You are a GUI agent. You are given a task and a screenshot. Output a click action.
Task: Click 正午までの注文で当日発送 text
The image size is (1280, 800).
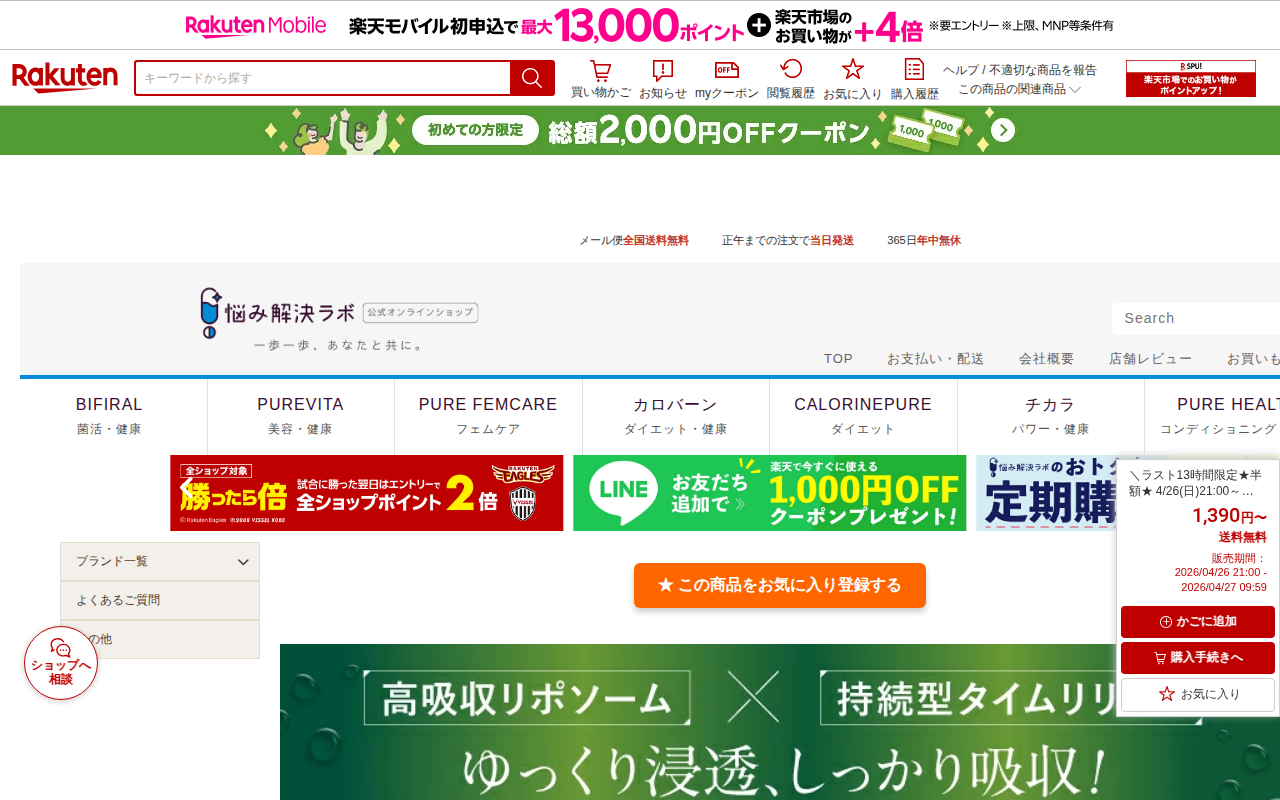point(788,240)
